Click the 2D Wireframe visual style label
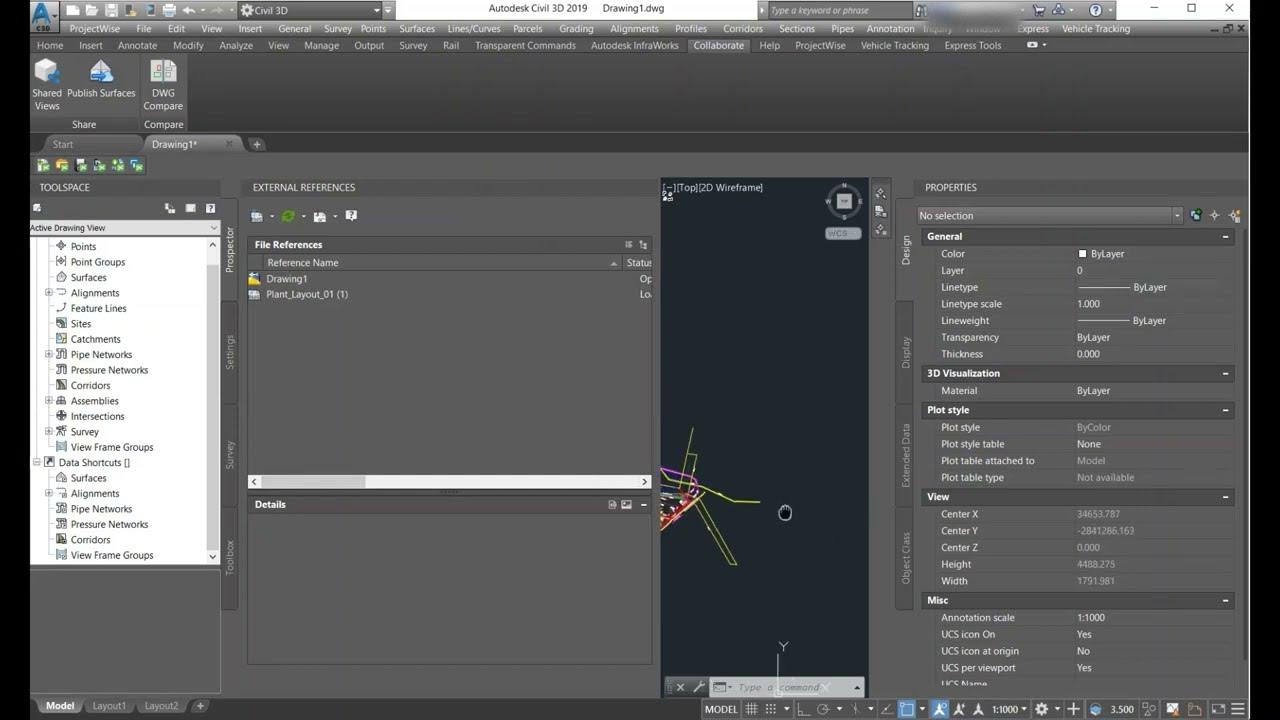Viewport: 1280px width, 720px height. [731, 187]
